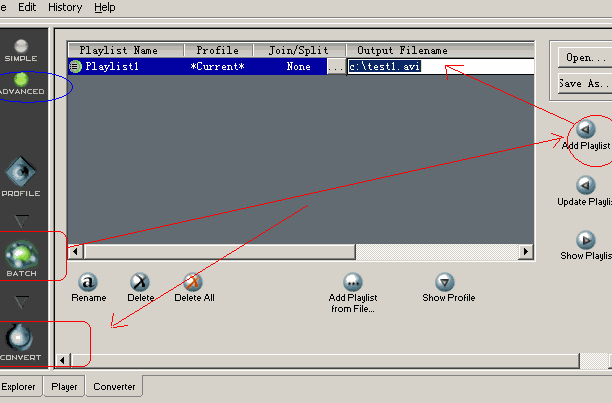
Task: Click the browse ellipsis button beside output filename
Action: click(x=336, y=66)
